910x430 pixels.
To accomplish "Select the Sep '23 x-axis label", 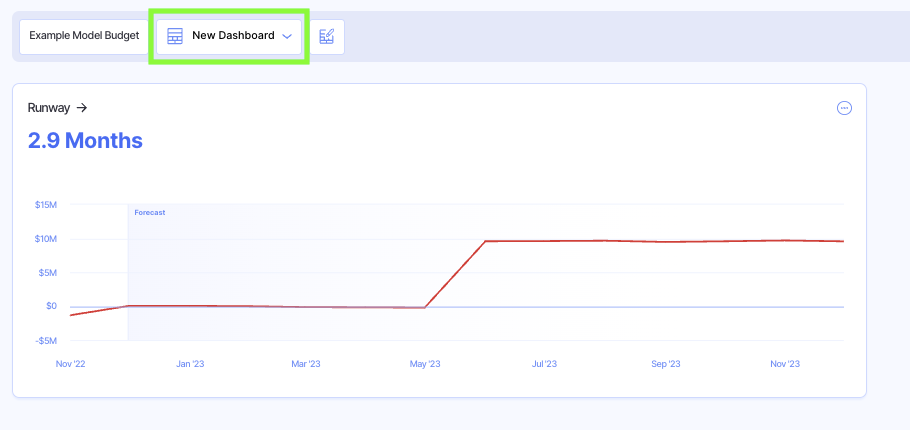I will click(665, 364).
